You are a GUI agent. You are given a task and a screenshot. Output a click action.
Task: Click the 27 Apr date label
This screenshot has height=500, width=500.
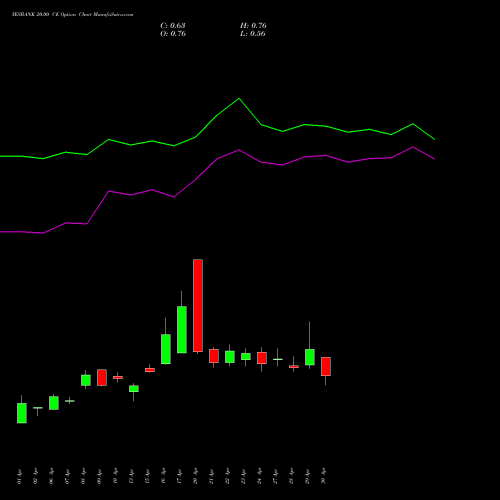275,476
